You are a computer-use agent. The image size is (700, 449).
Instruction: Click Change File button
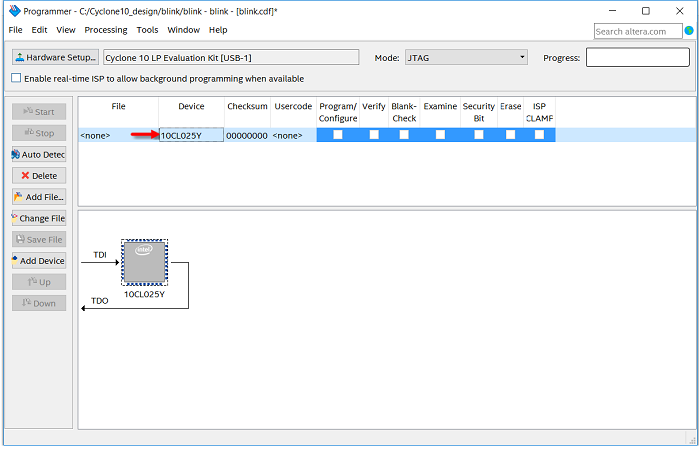[39, 218]
